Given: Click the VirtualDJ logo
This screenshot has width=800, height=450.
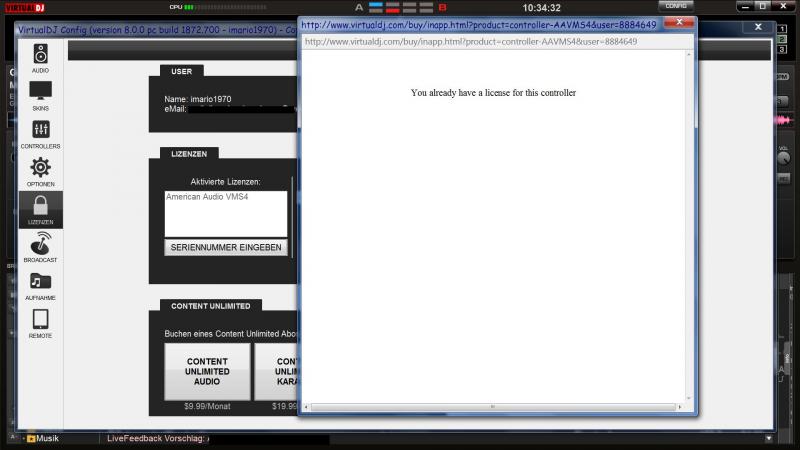Looking at the screenshot, I should (x=25, y=7).
